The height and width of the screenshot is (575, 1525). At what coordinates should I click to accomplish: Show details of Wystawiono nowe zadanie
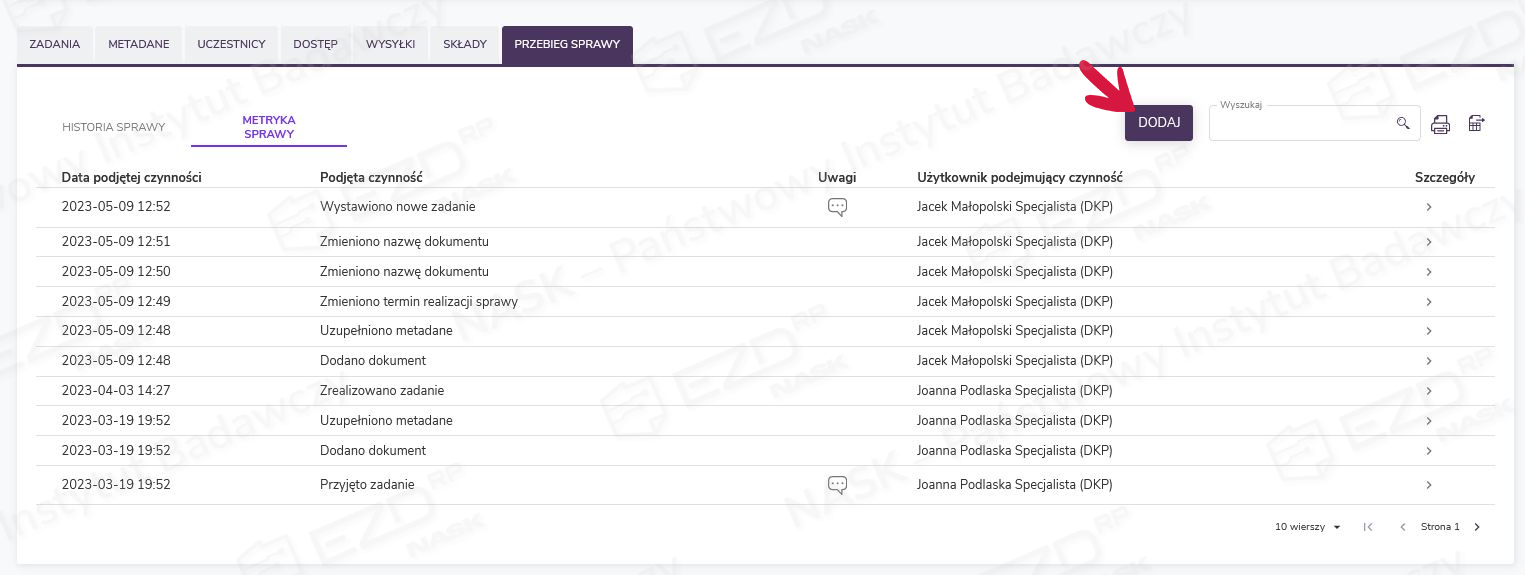[1429, 207]
